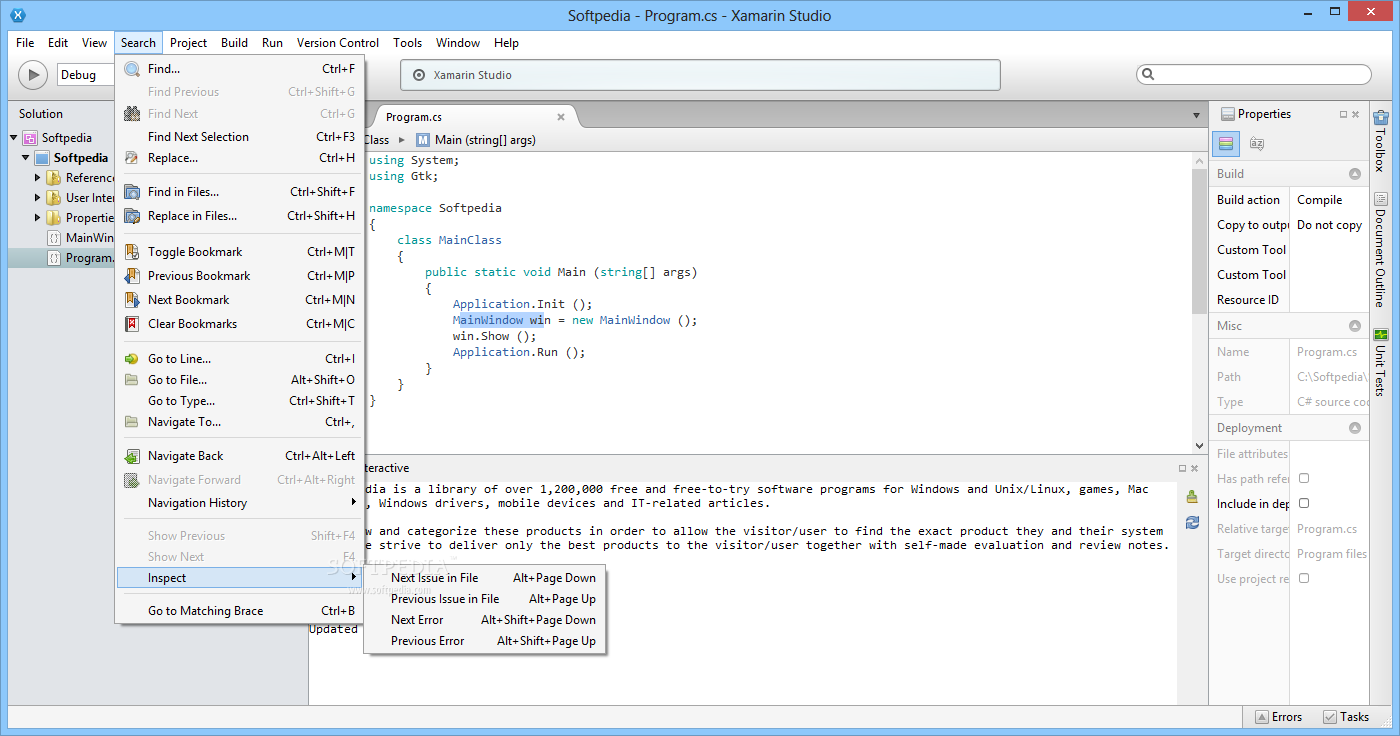Collapse the Deployment section in Properties
1400x736 pixels.
1355,428
